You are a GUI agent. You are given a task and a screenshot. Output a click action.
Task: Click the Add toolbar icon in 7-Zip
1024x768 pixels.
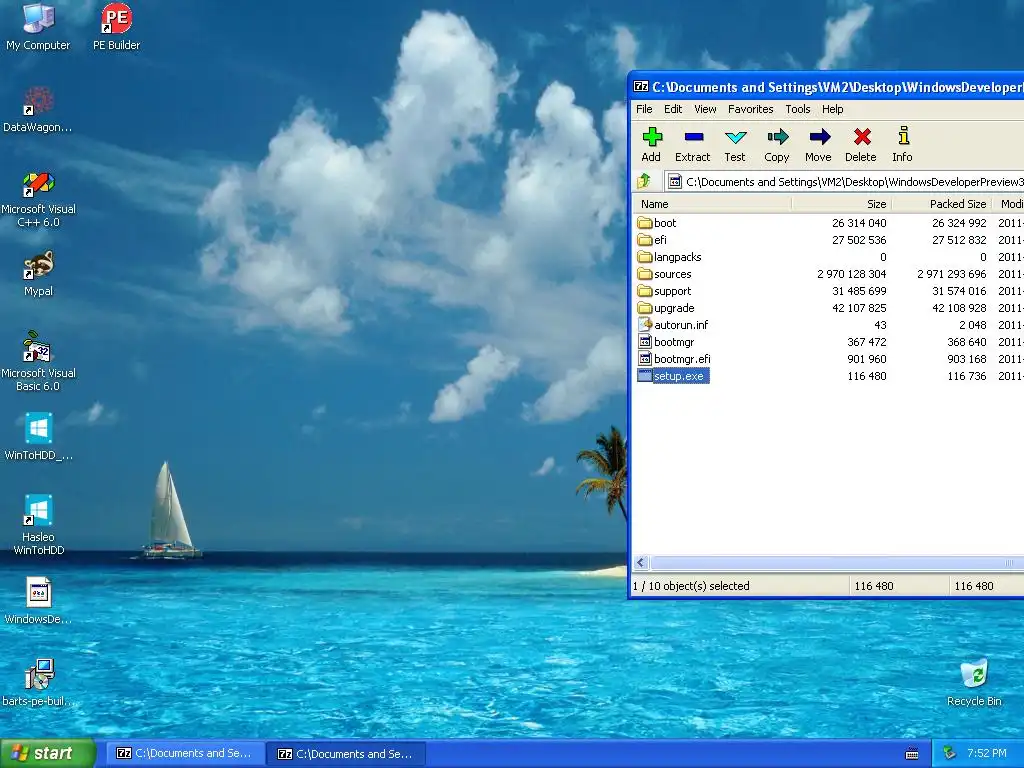click(x=651, y=145)
